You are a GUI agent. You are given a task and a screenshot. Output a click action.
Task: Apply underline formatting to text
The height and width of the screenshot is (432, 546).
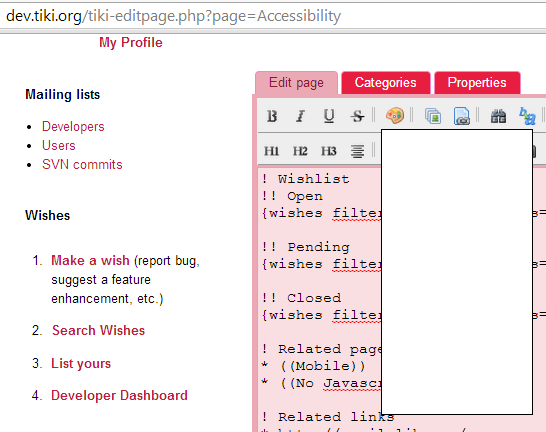(x=329, y=116)
